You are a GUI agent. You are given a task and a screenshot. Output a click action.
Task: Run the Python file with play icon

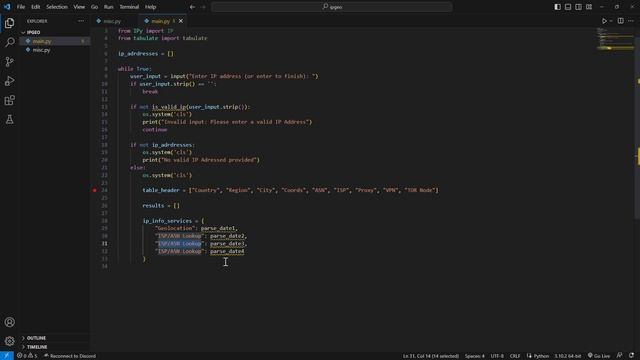(x=604, y=21)
